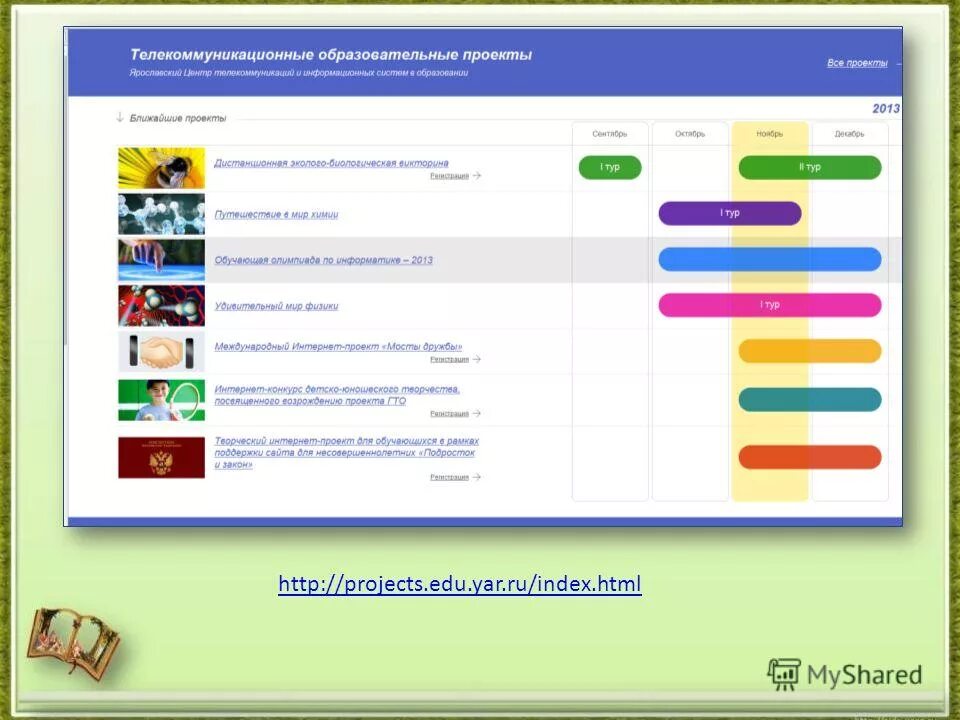Click Регистрация under 'Подросток и закон'
Viewport: 960px width, 720px height.
tap(449, 477)
